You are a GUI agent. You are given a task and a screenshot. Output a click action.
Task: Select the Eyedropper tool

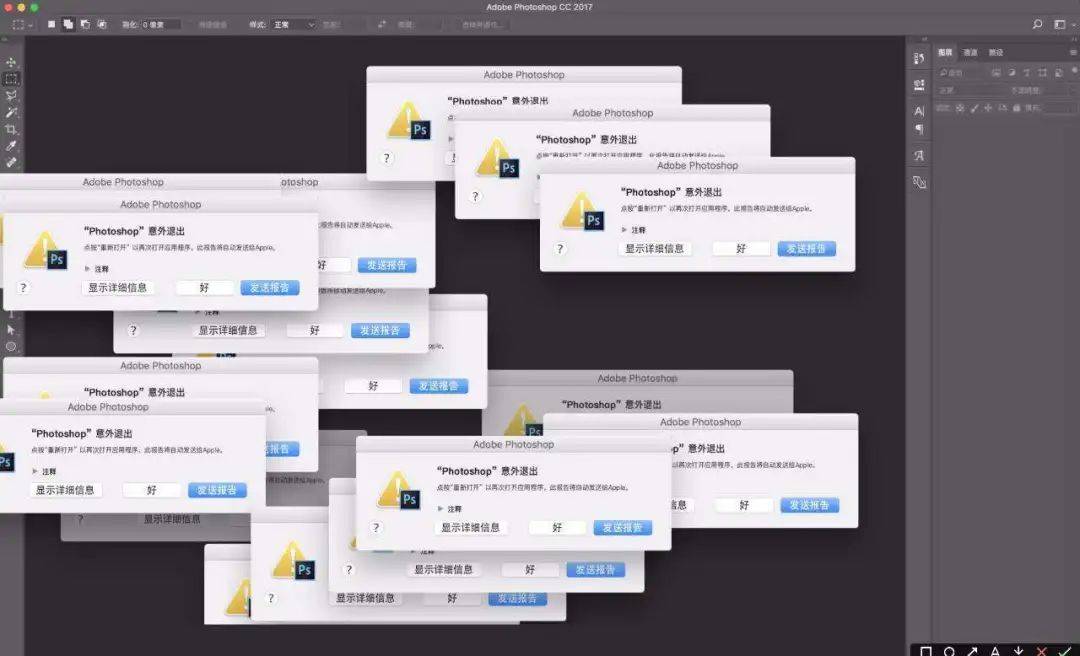(x=11, y=145)
